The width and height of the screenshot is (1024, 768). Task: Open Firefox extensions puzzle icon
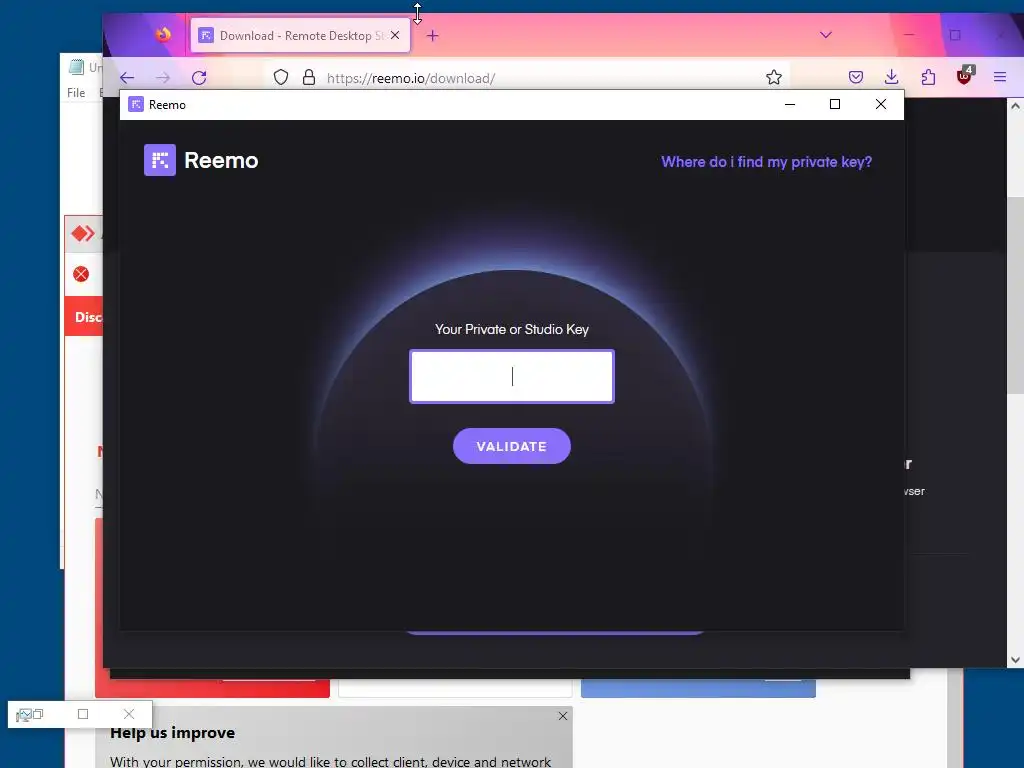(x=928, y=78)
